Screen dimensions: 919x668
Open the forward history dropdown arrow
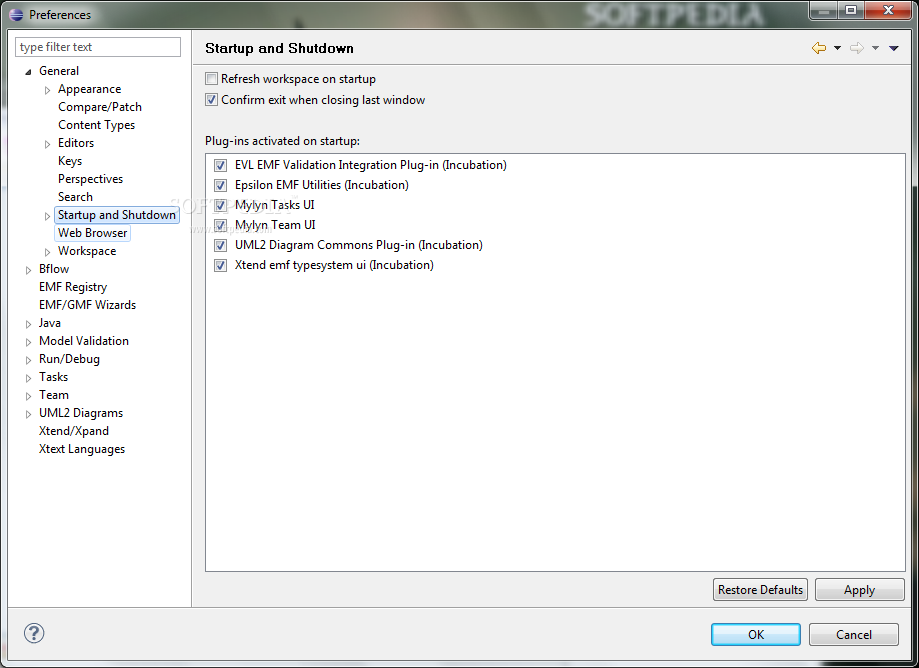(x=875, y=48)
